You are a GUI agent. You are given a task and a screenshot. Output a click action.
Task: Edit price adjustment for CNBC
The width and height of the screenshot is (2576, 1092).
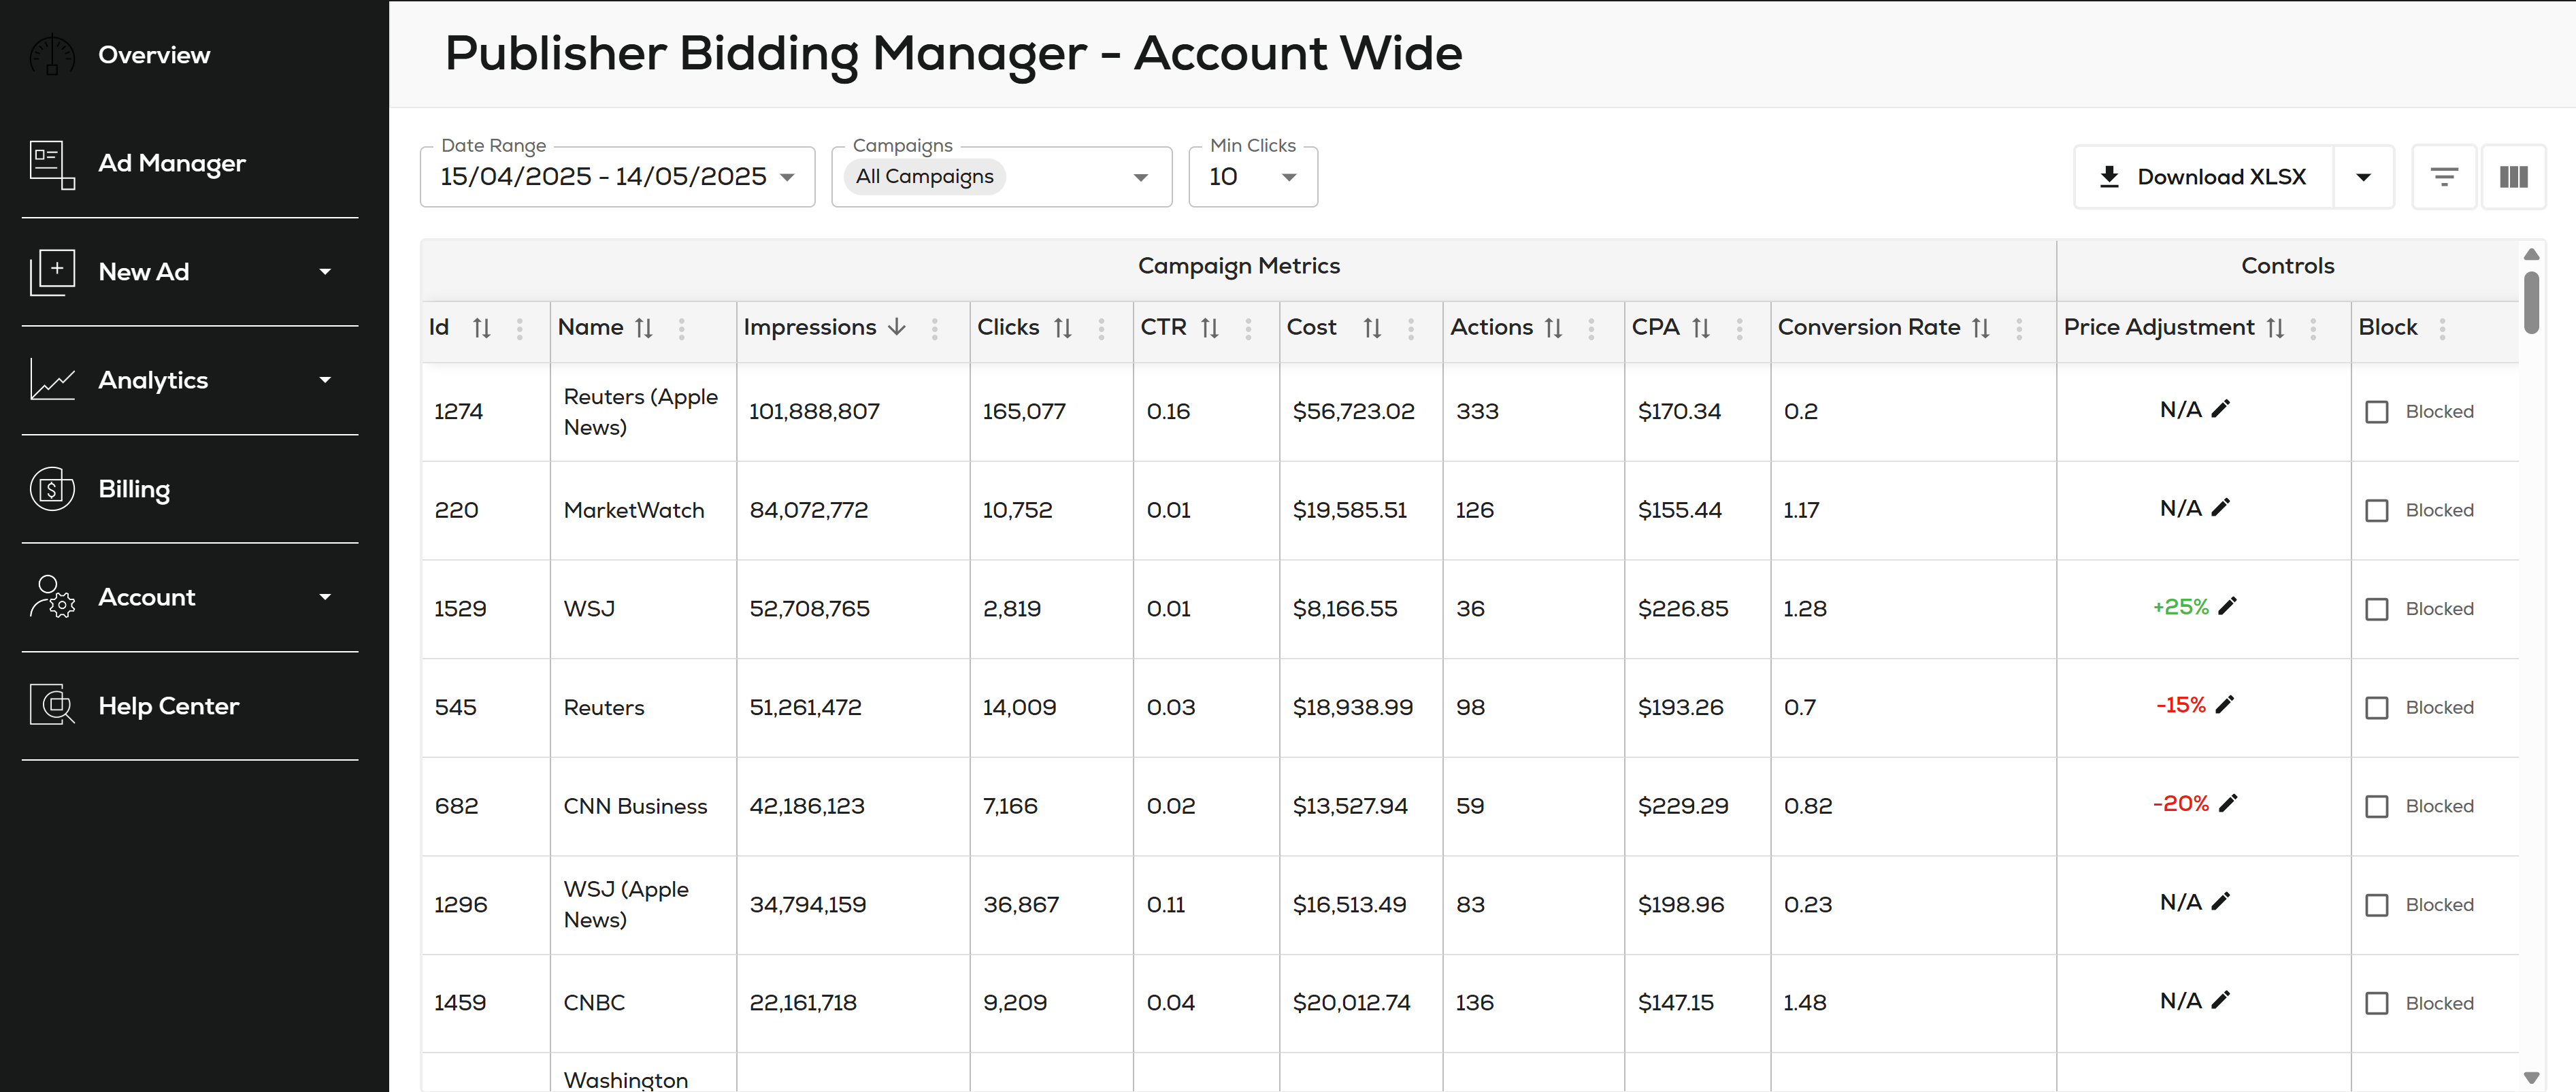point(2221,1000)
